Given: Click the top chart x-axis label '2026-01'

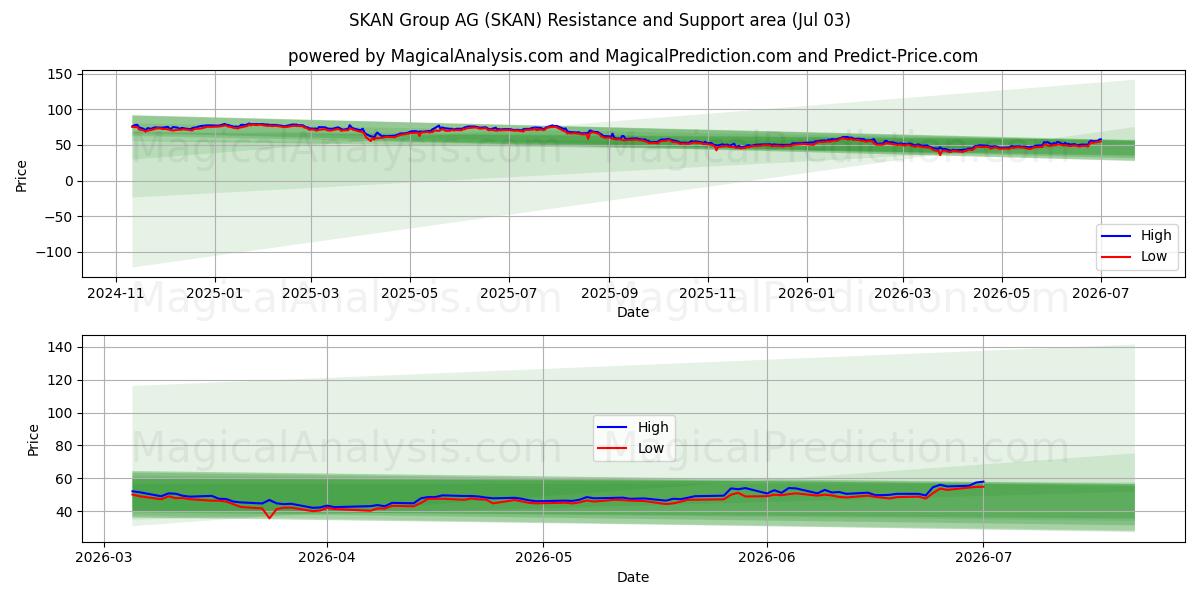Looking at the screenshot, I should click(806, 294).
